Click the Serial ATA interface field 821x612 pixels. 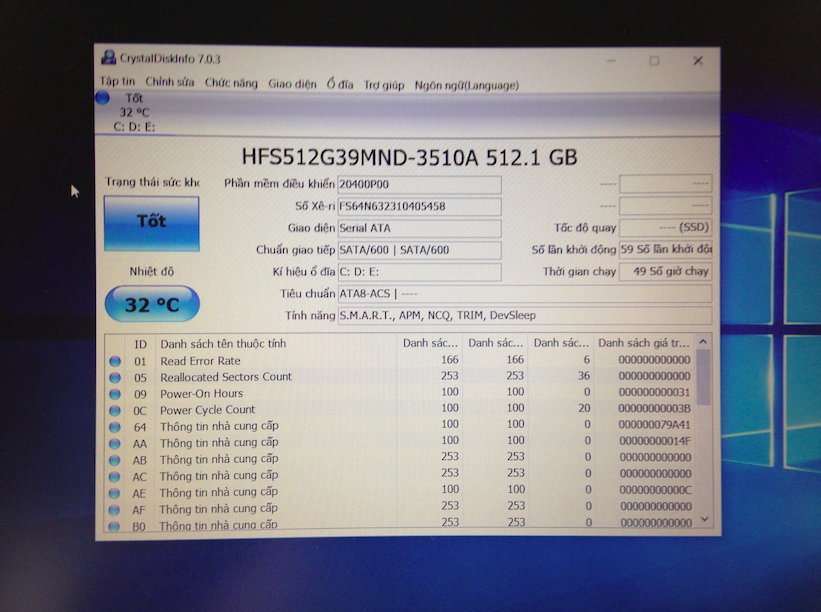419,228
